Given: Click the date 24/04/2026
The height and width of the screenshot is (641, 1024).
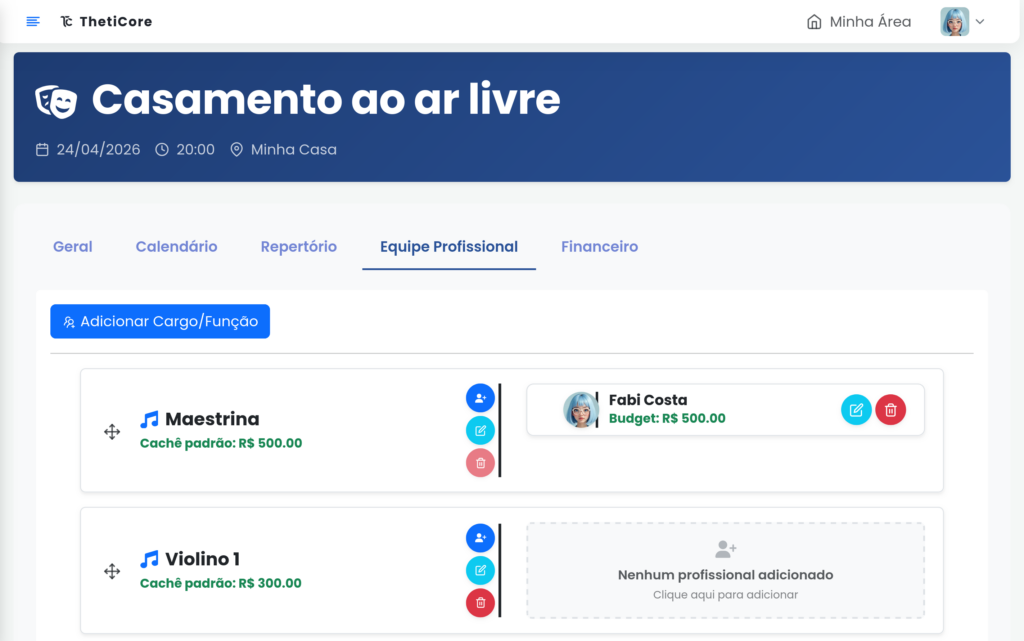Looking at the screenshot, I should pyautogui.click(x=98, y=149).
